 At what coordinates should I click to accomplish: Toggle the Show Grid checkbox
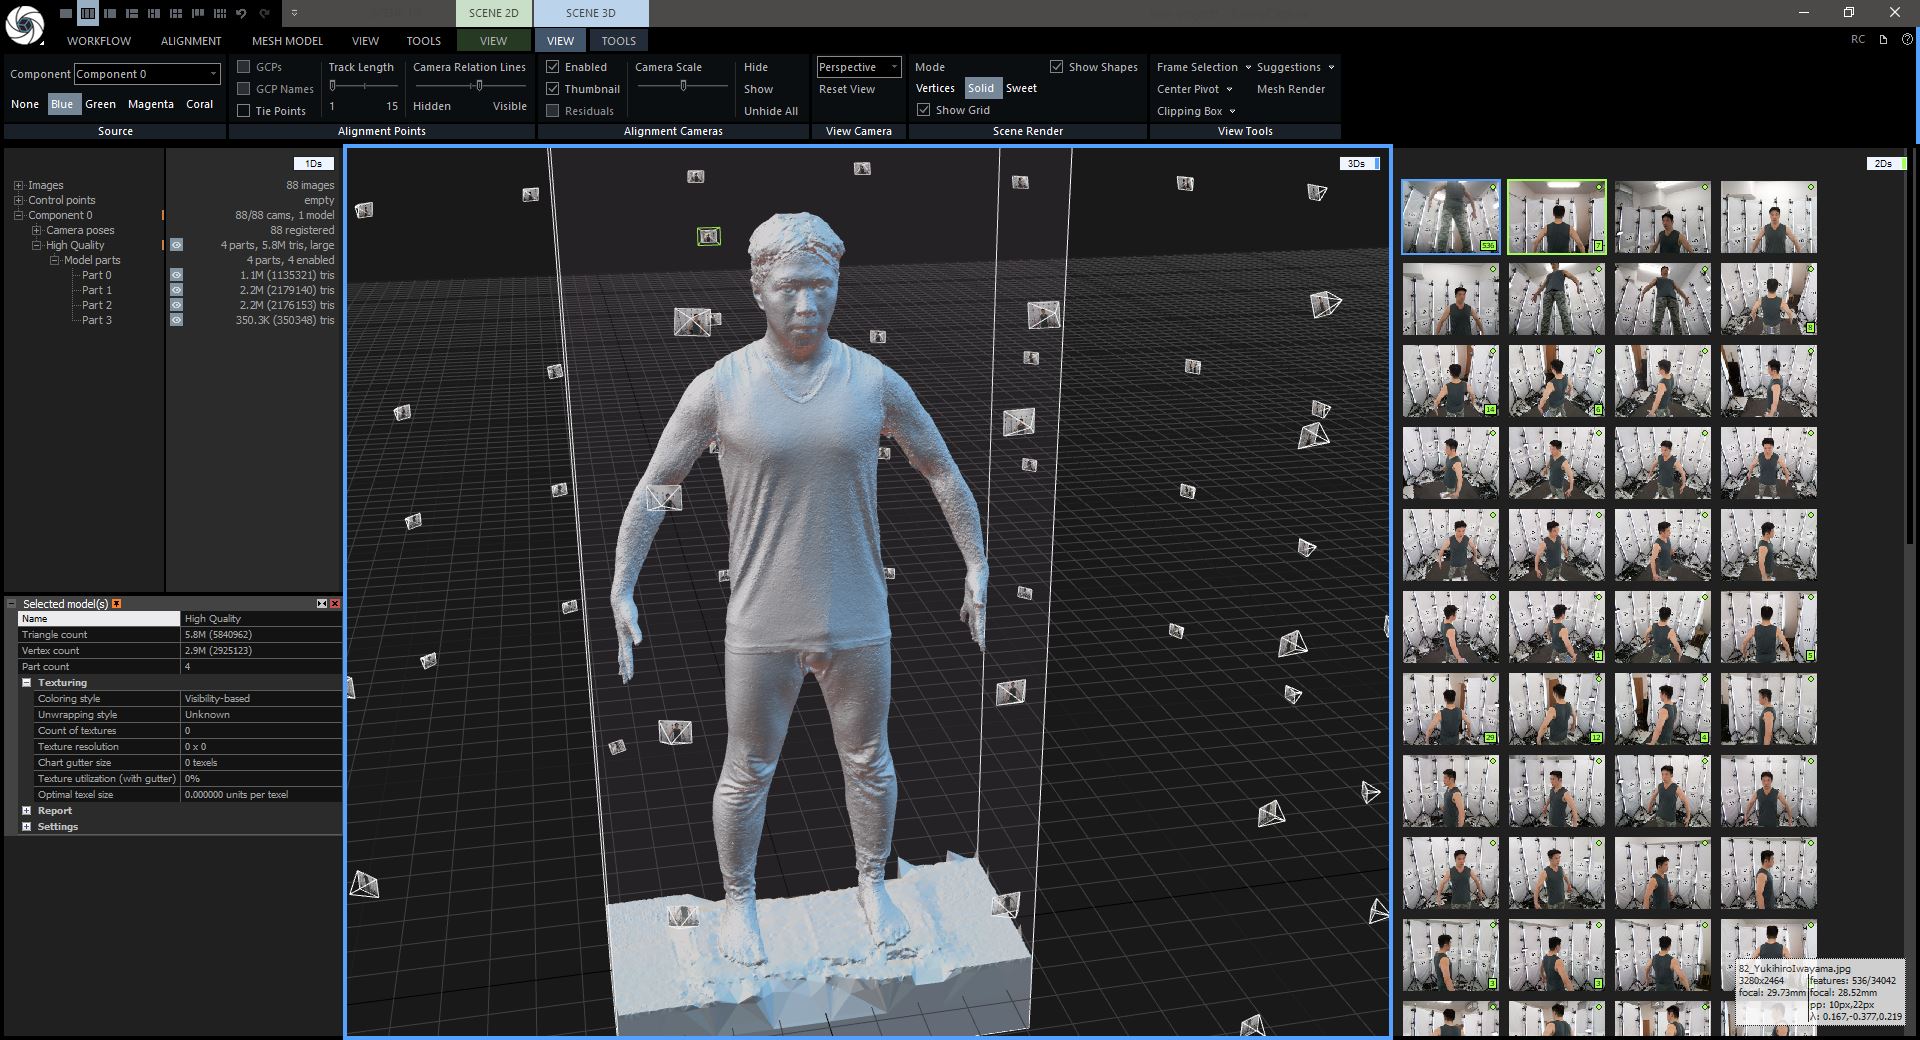923,110
